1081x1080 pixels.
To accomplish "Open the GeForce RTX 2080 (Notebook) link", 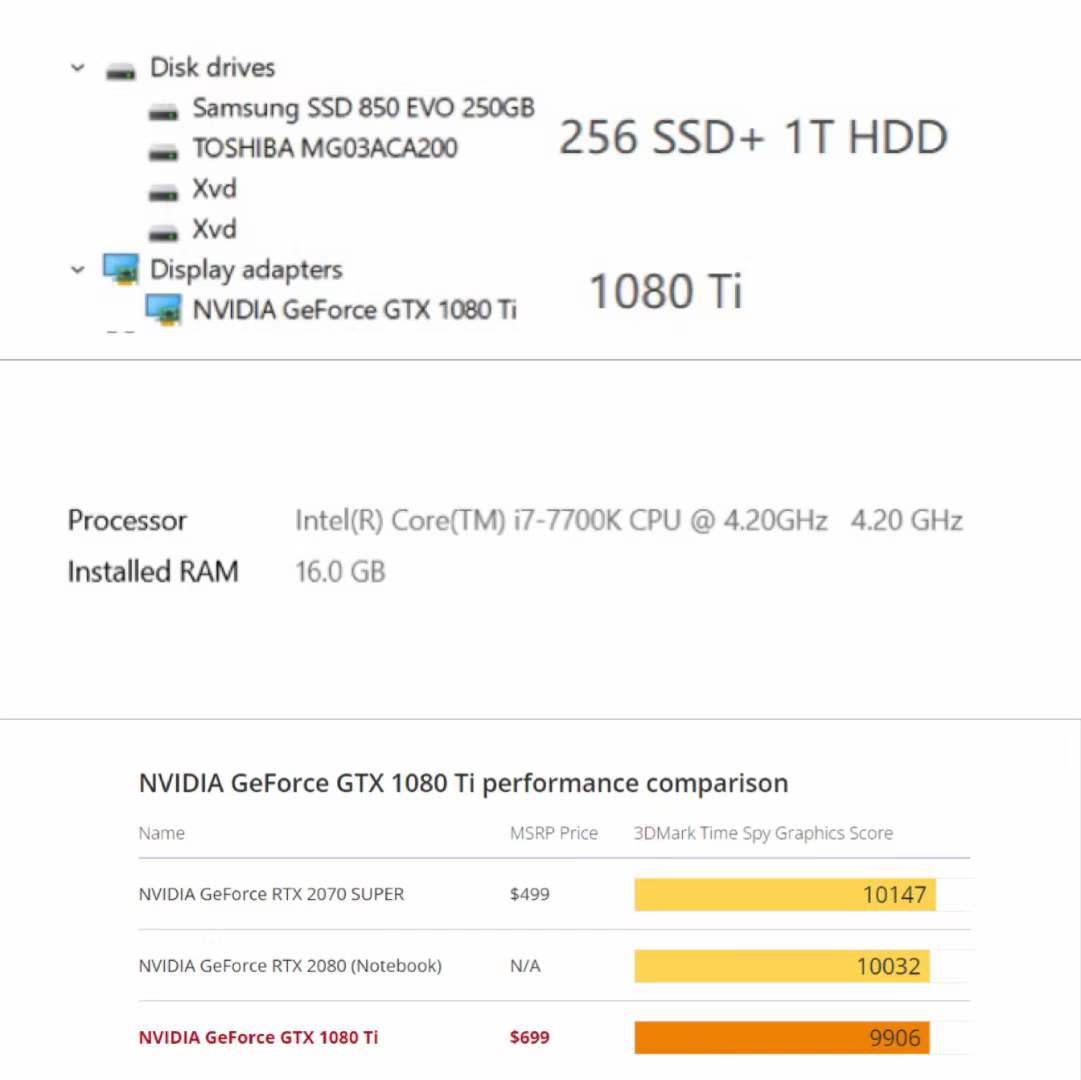I will click(290, 966).
